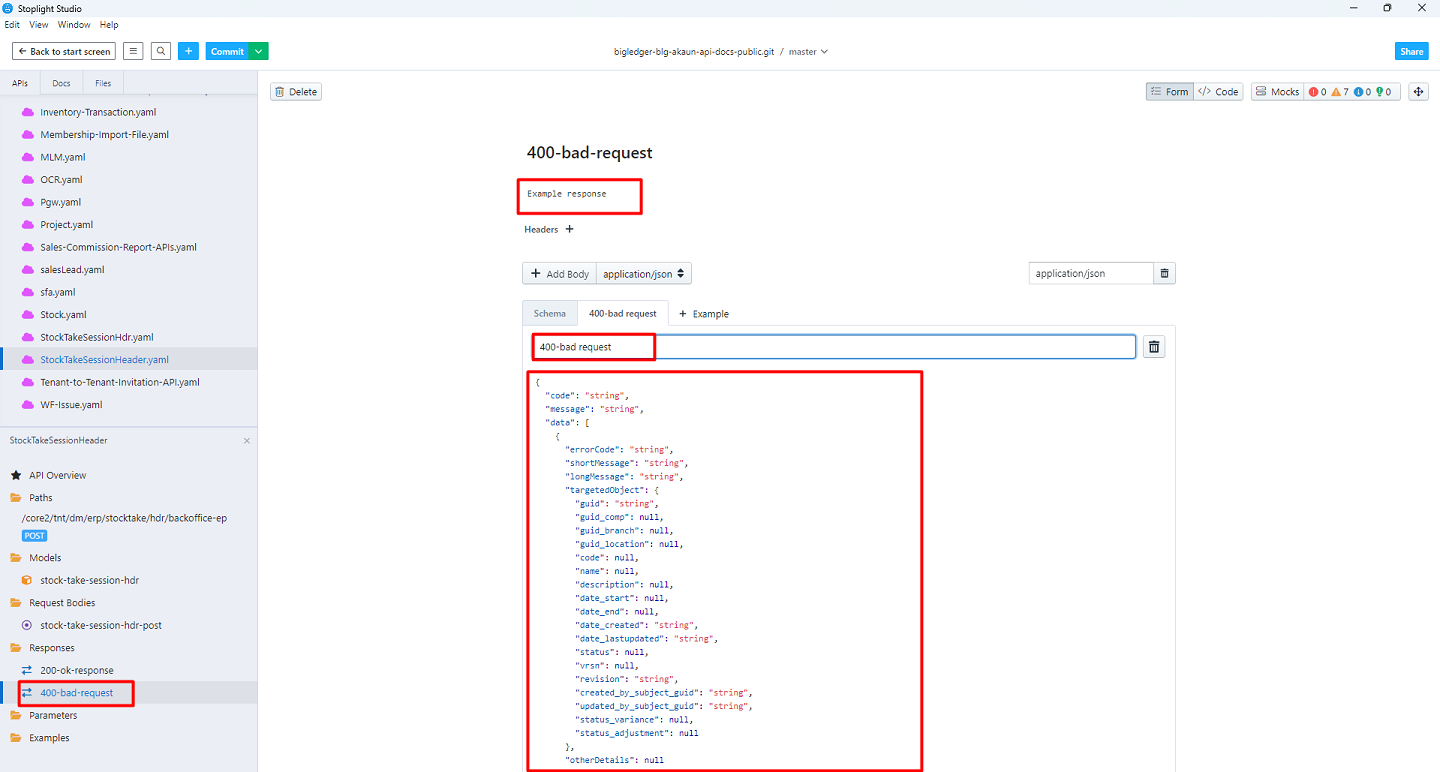Open the Mocks panel

[x=1277, y=92]
